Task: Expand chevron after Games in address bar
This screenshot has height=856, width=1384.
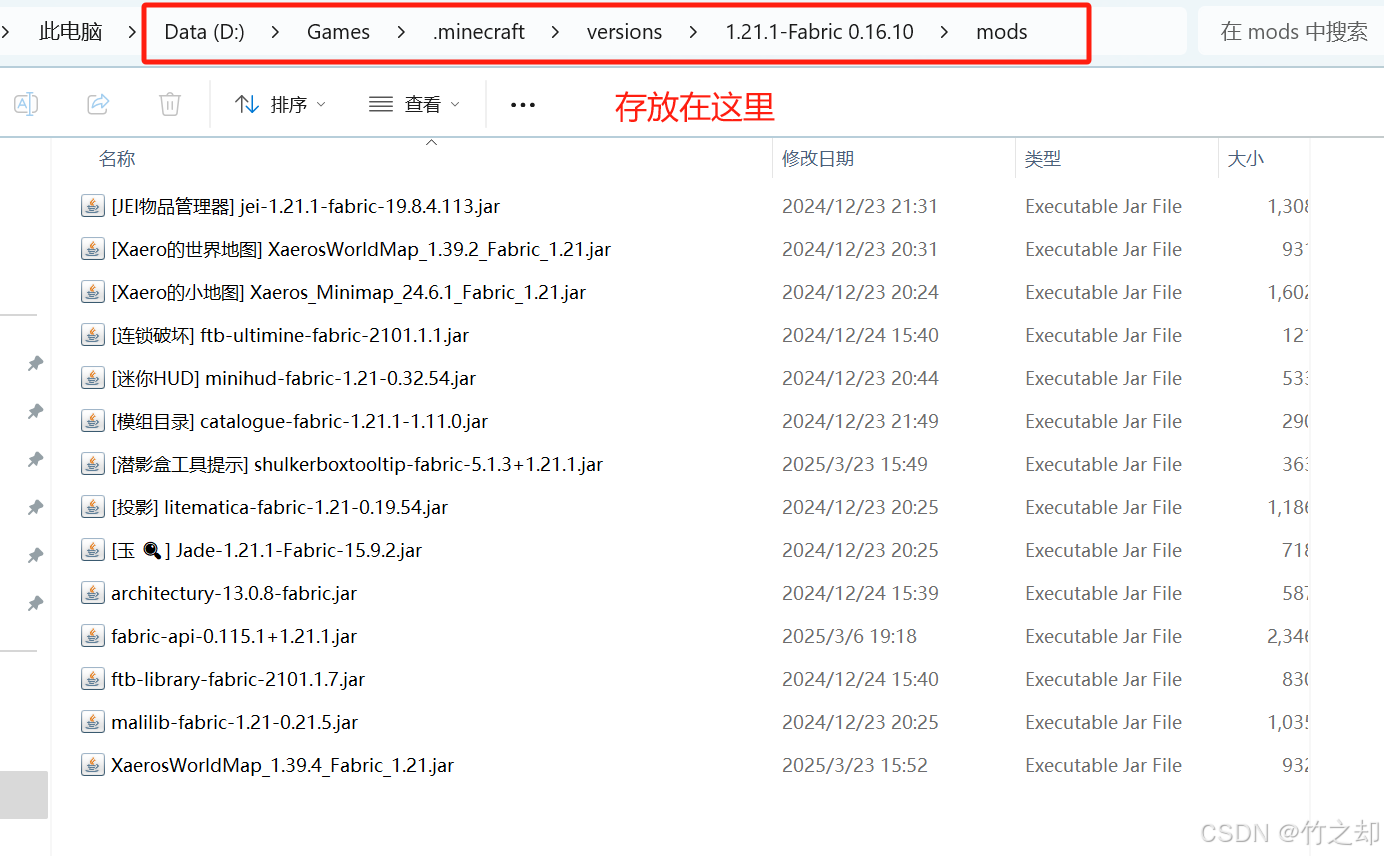Action: pos(401,32)
